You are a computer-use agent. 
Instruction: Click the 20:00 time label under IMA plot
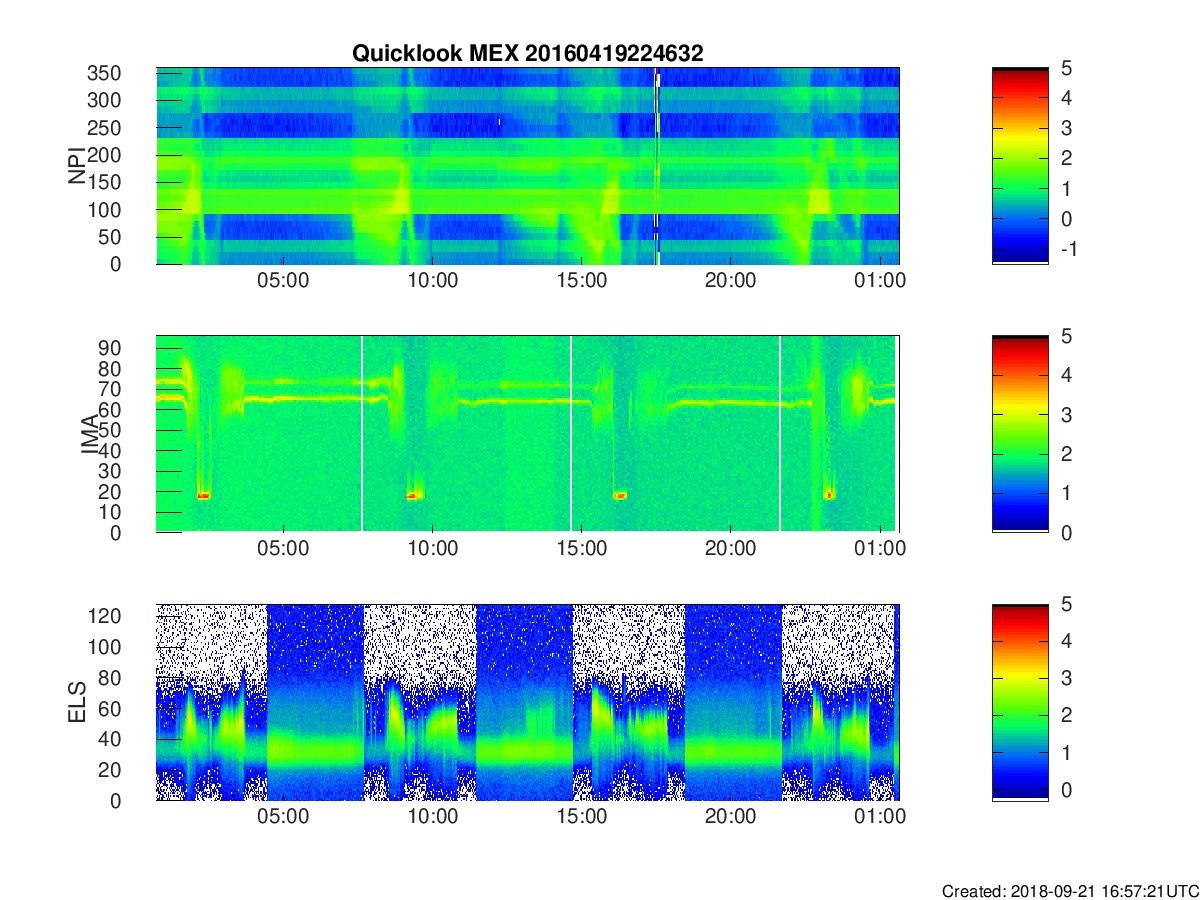(x=731, y=549)
